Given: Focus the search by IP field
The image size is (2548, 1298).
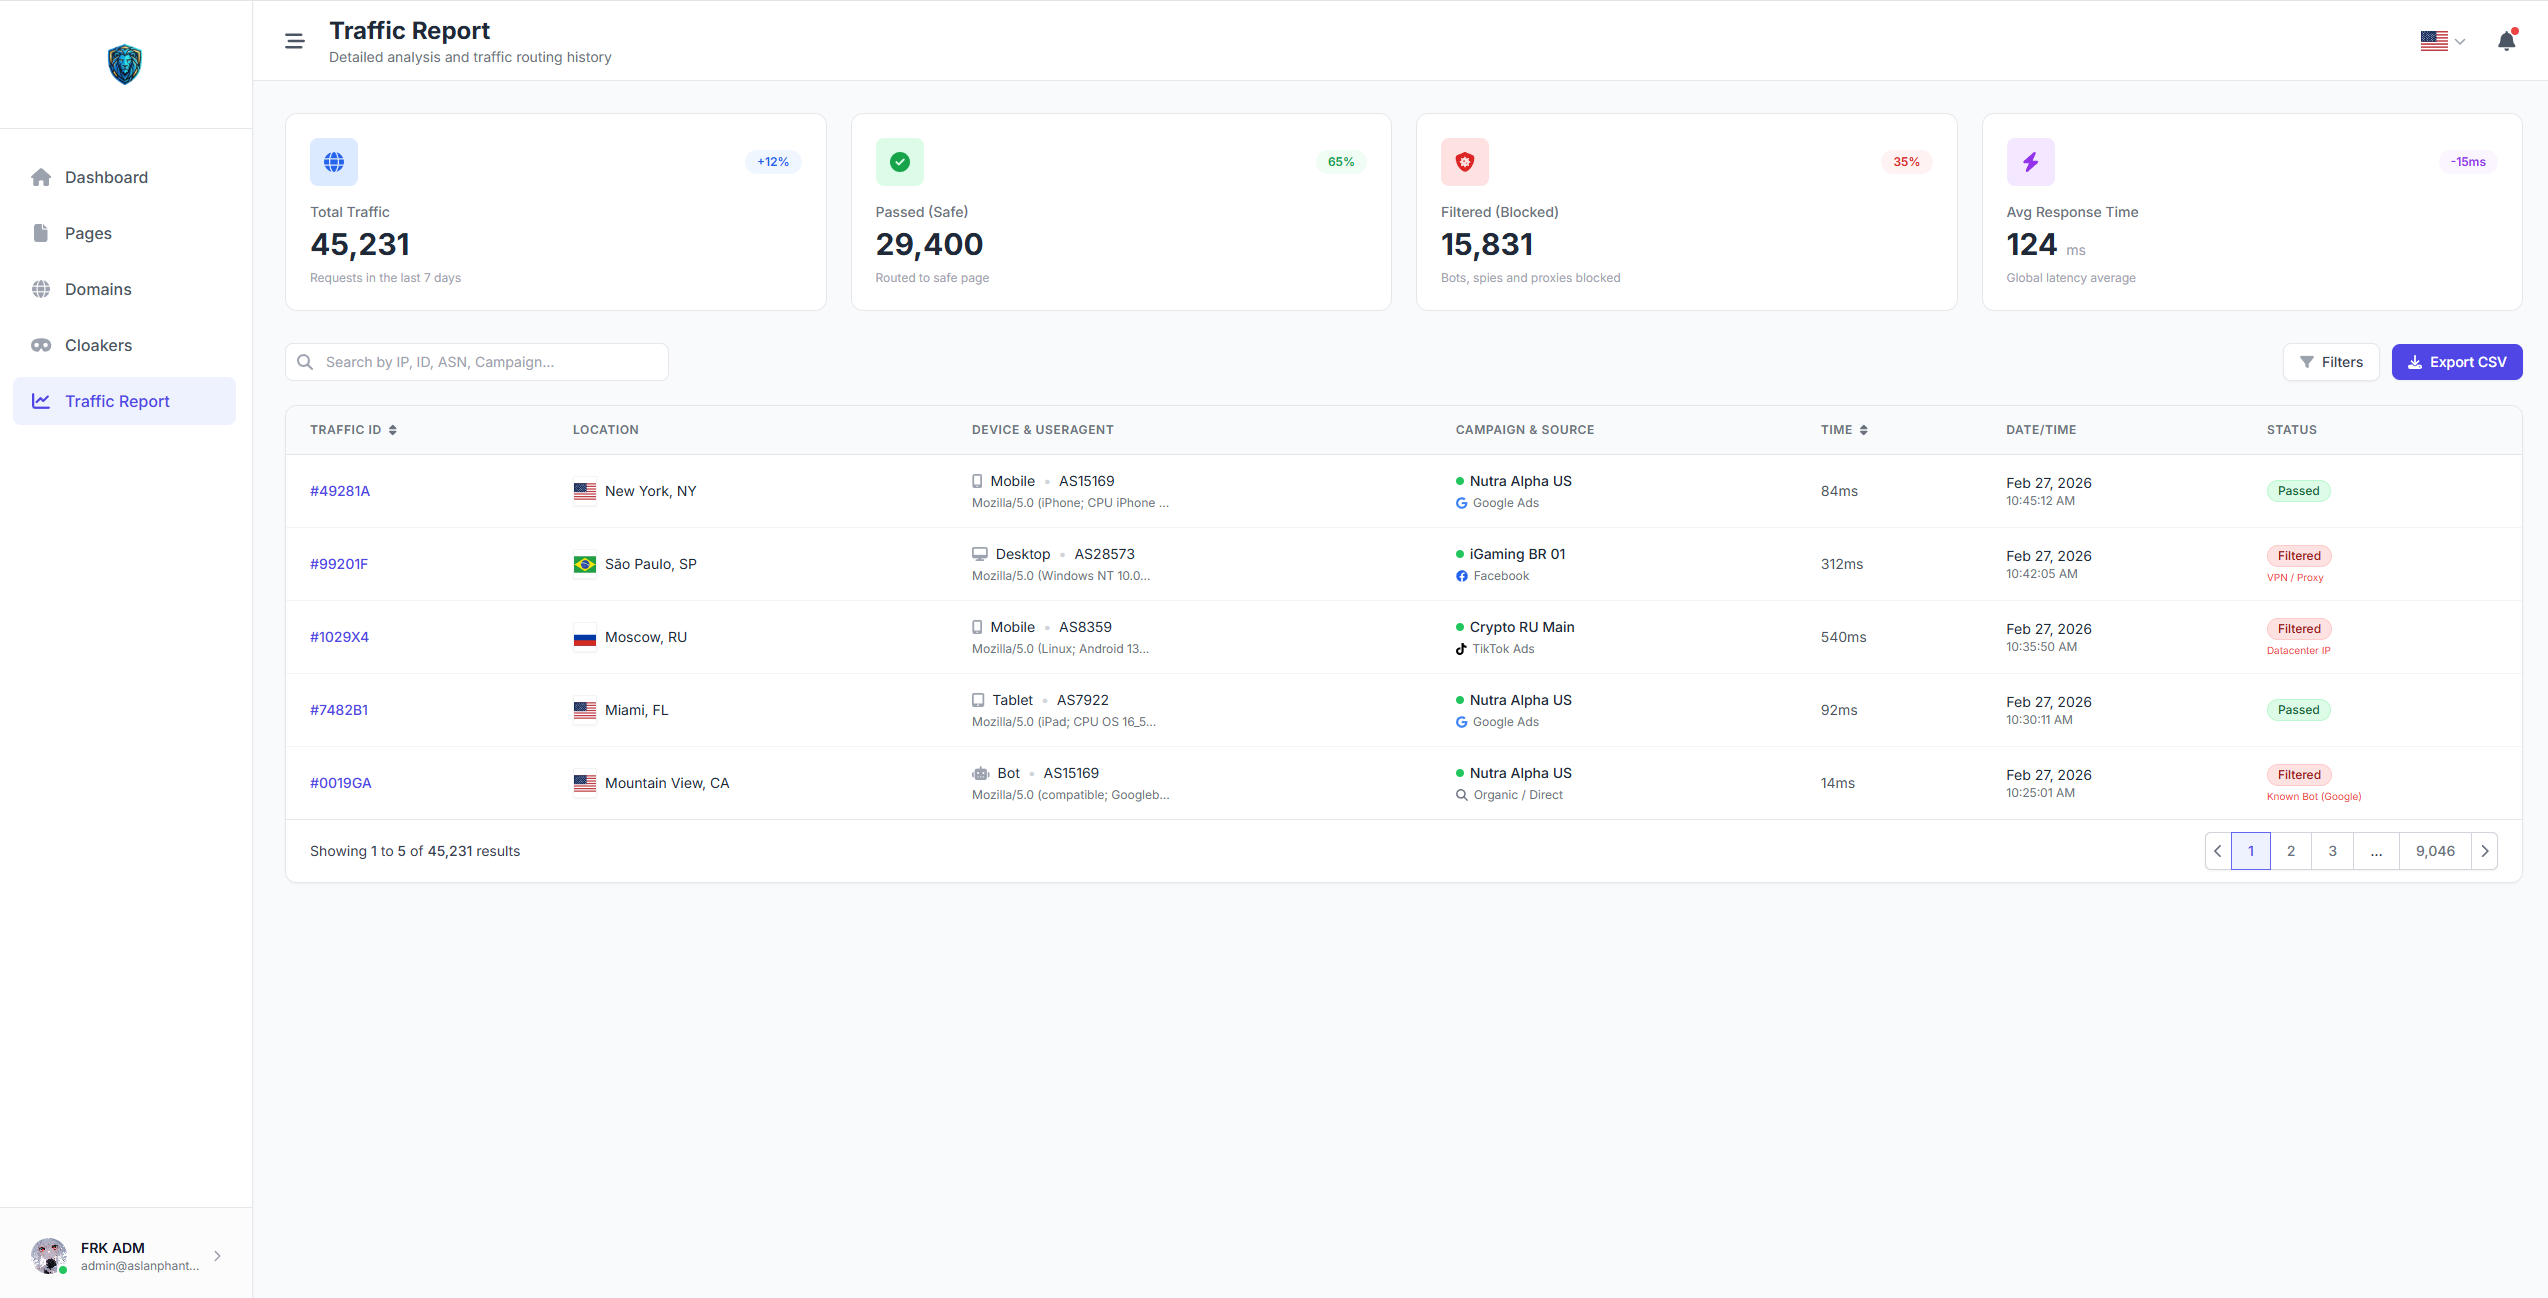Looking at the screenshot, I should 490,362.
